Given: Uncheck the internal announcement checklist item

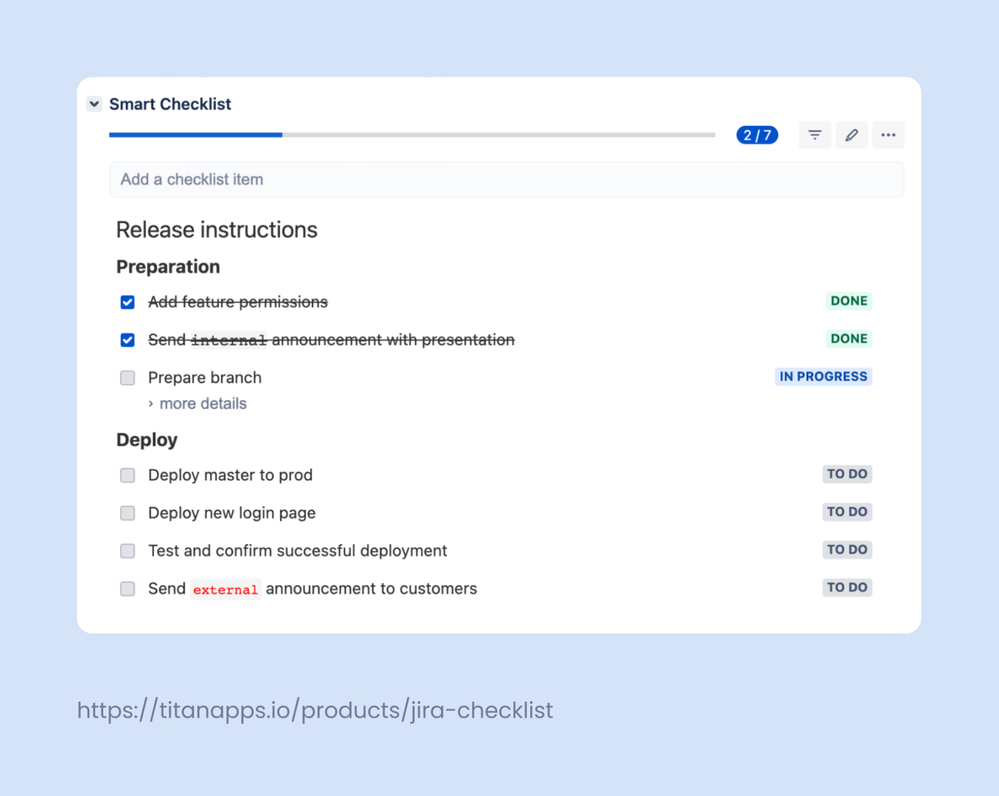Looking at the screenshot, I should pos(127,339).
